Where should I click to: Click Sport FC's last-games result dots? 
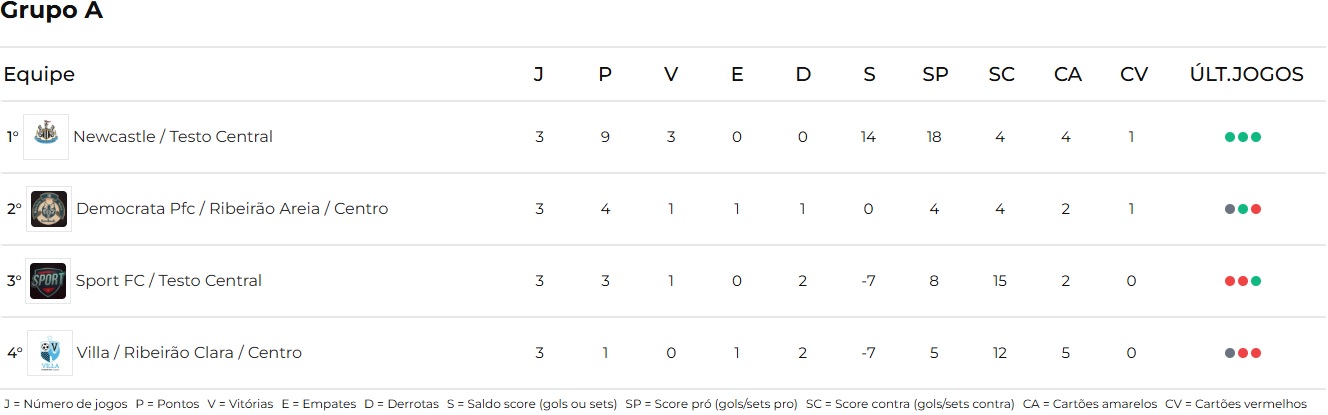pyautogui.click(x=1242, y=281)
